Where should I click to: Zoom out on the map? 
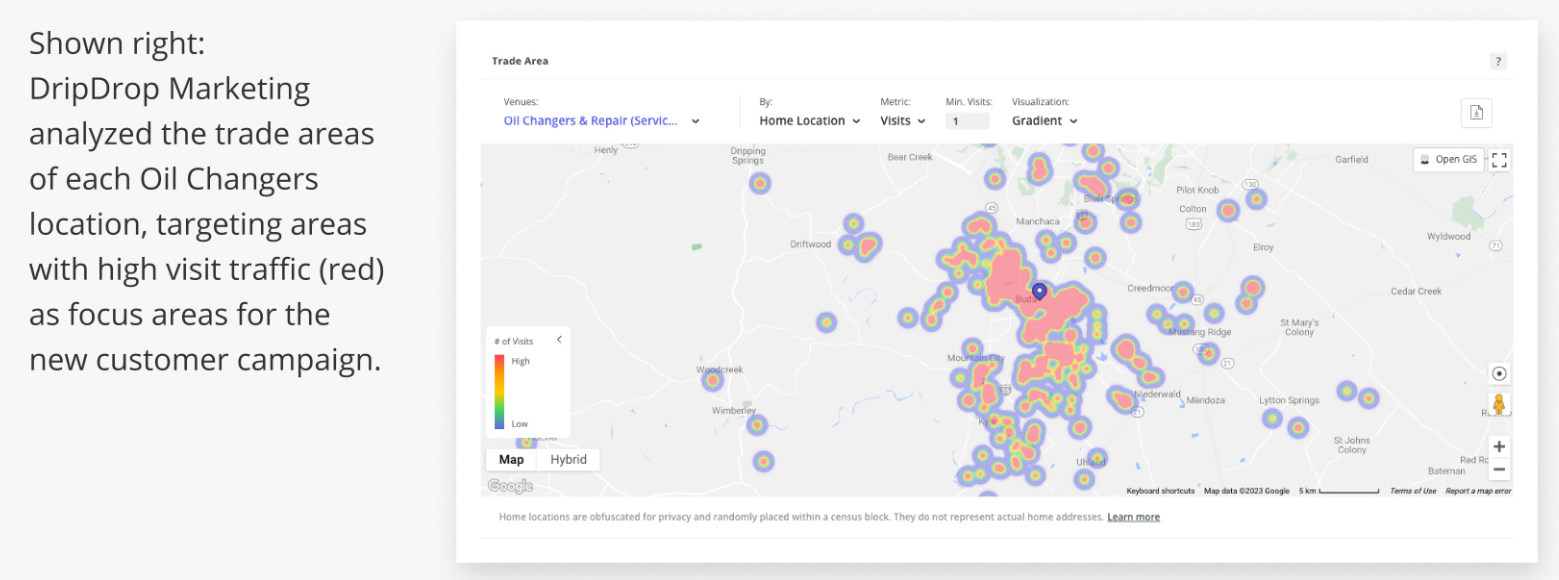click(1499, 469)
